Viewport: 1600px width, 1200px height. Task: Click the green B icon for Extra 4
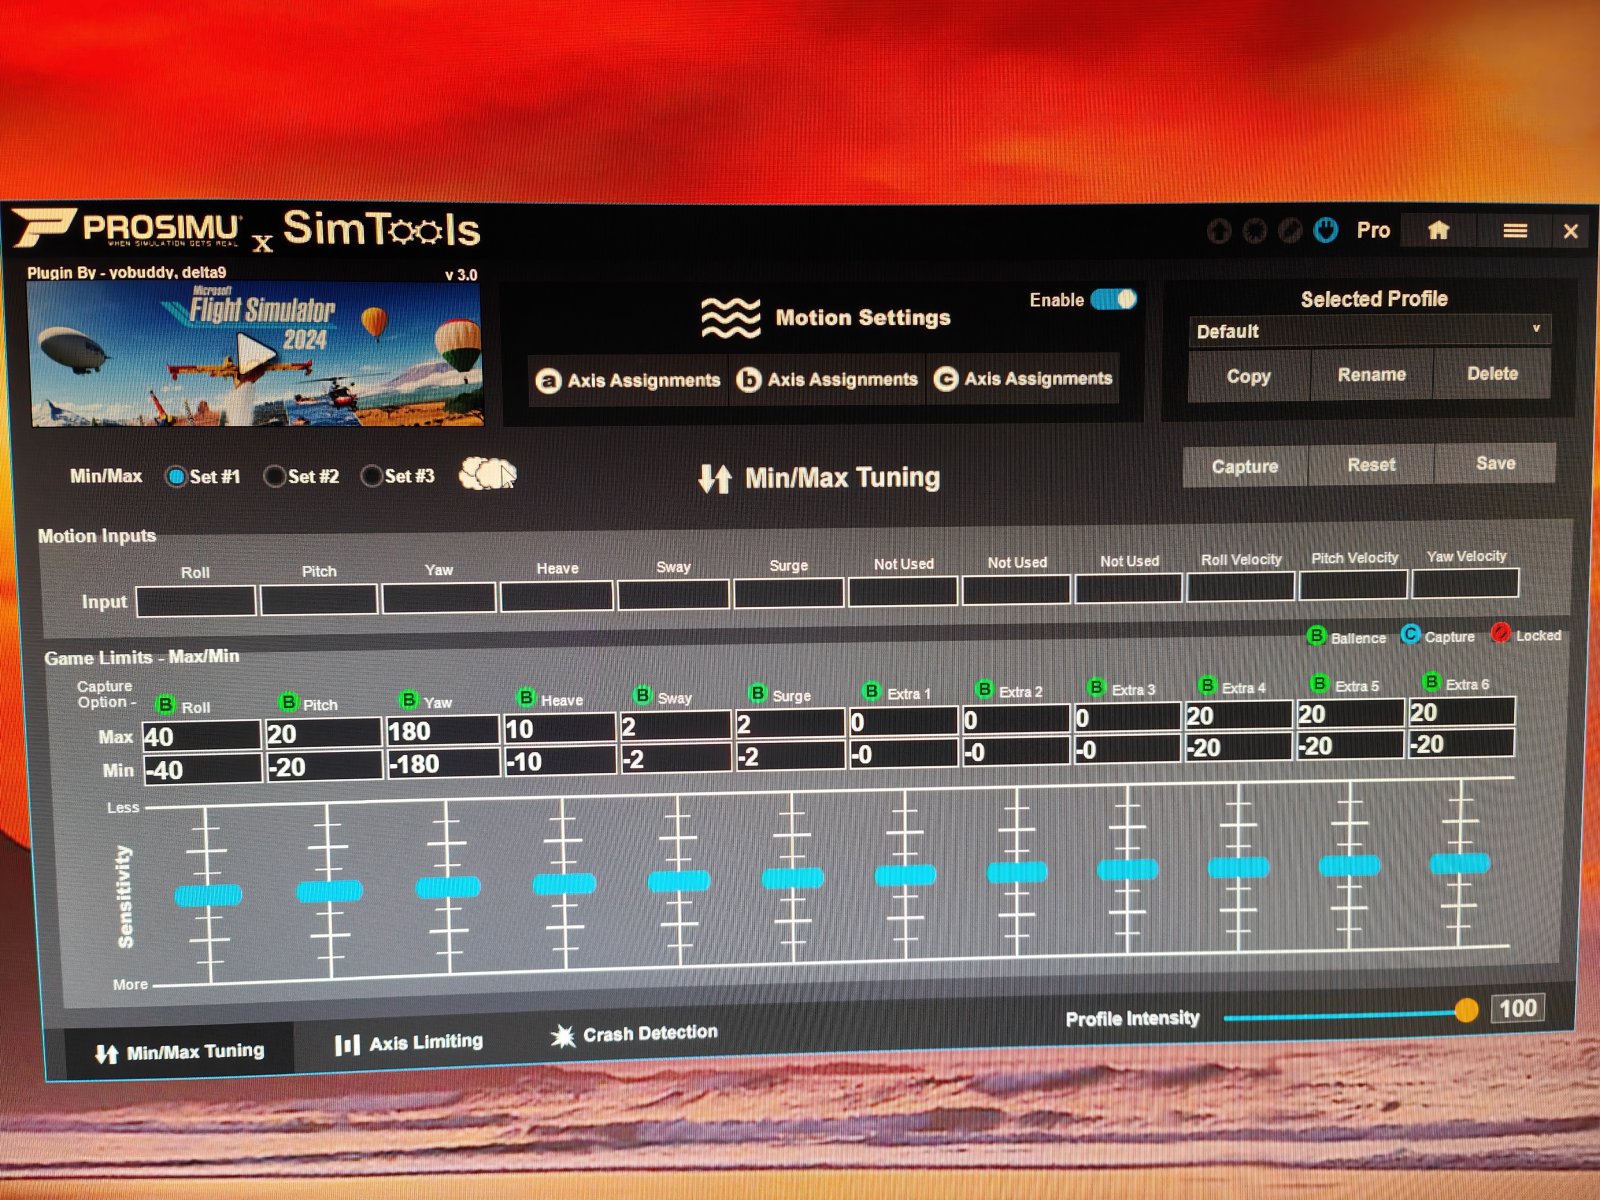1208,685
